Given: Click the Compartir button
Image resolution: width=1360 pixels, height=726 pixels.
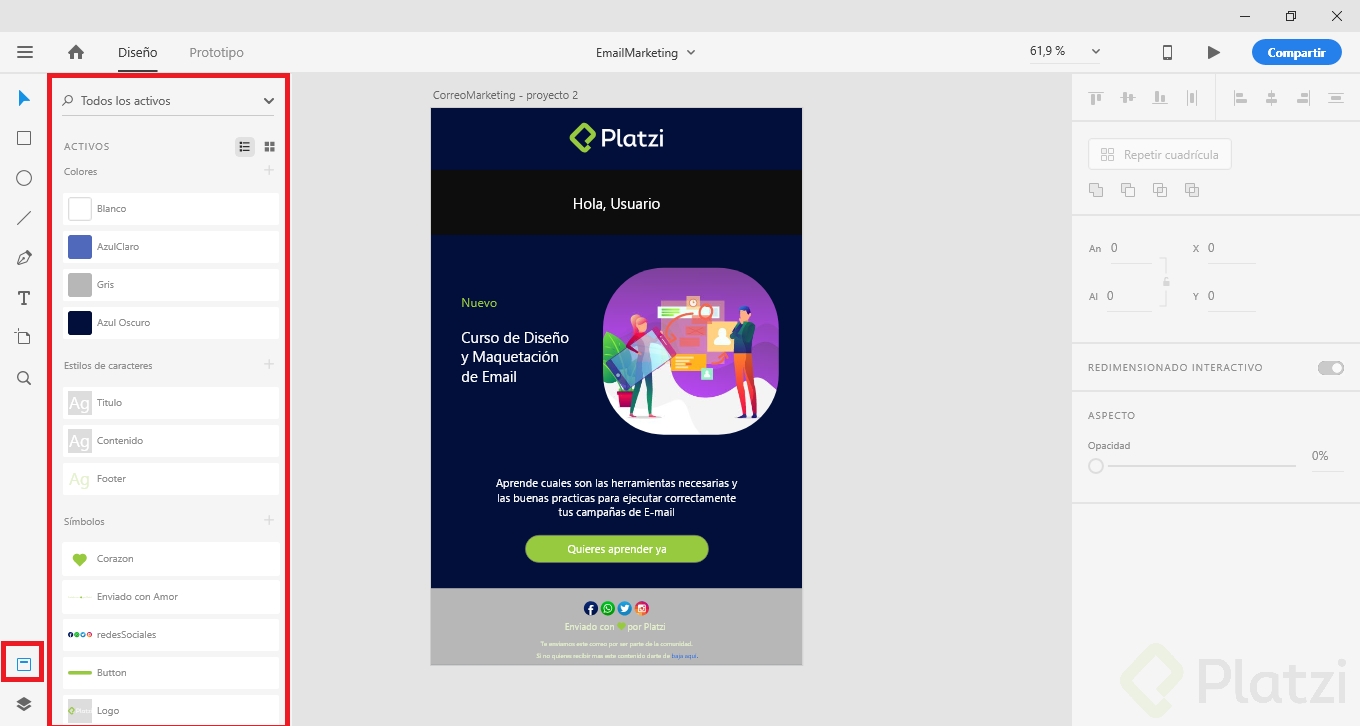Looking at the screenshot, I should pos(1296,52).
